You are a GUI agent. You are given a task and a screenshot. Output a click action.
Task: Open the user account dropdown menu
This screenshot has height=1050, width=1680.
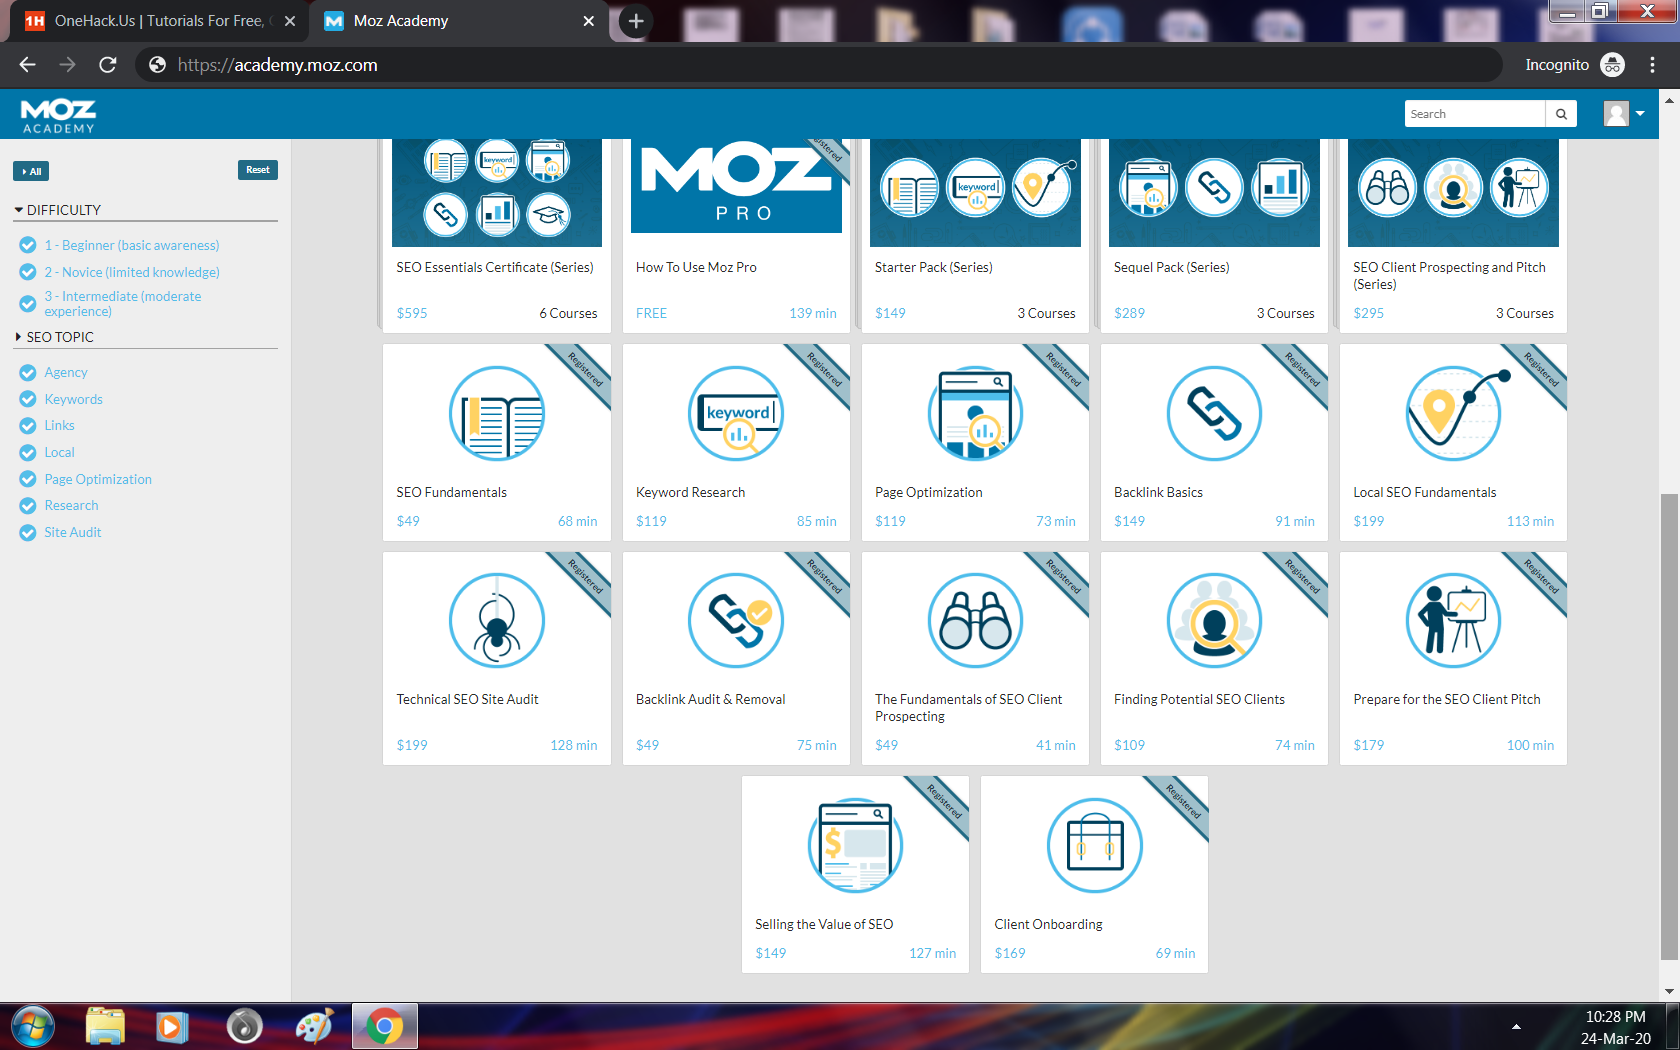(x=1624, y=114)
